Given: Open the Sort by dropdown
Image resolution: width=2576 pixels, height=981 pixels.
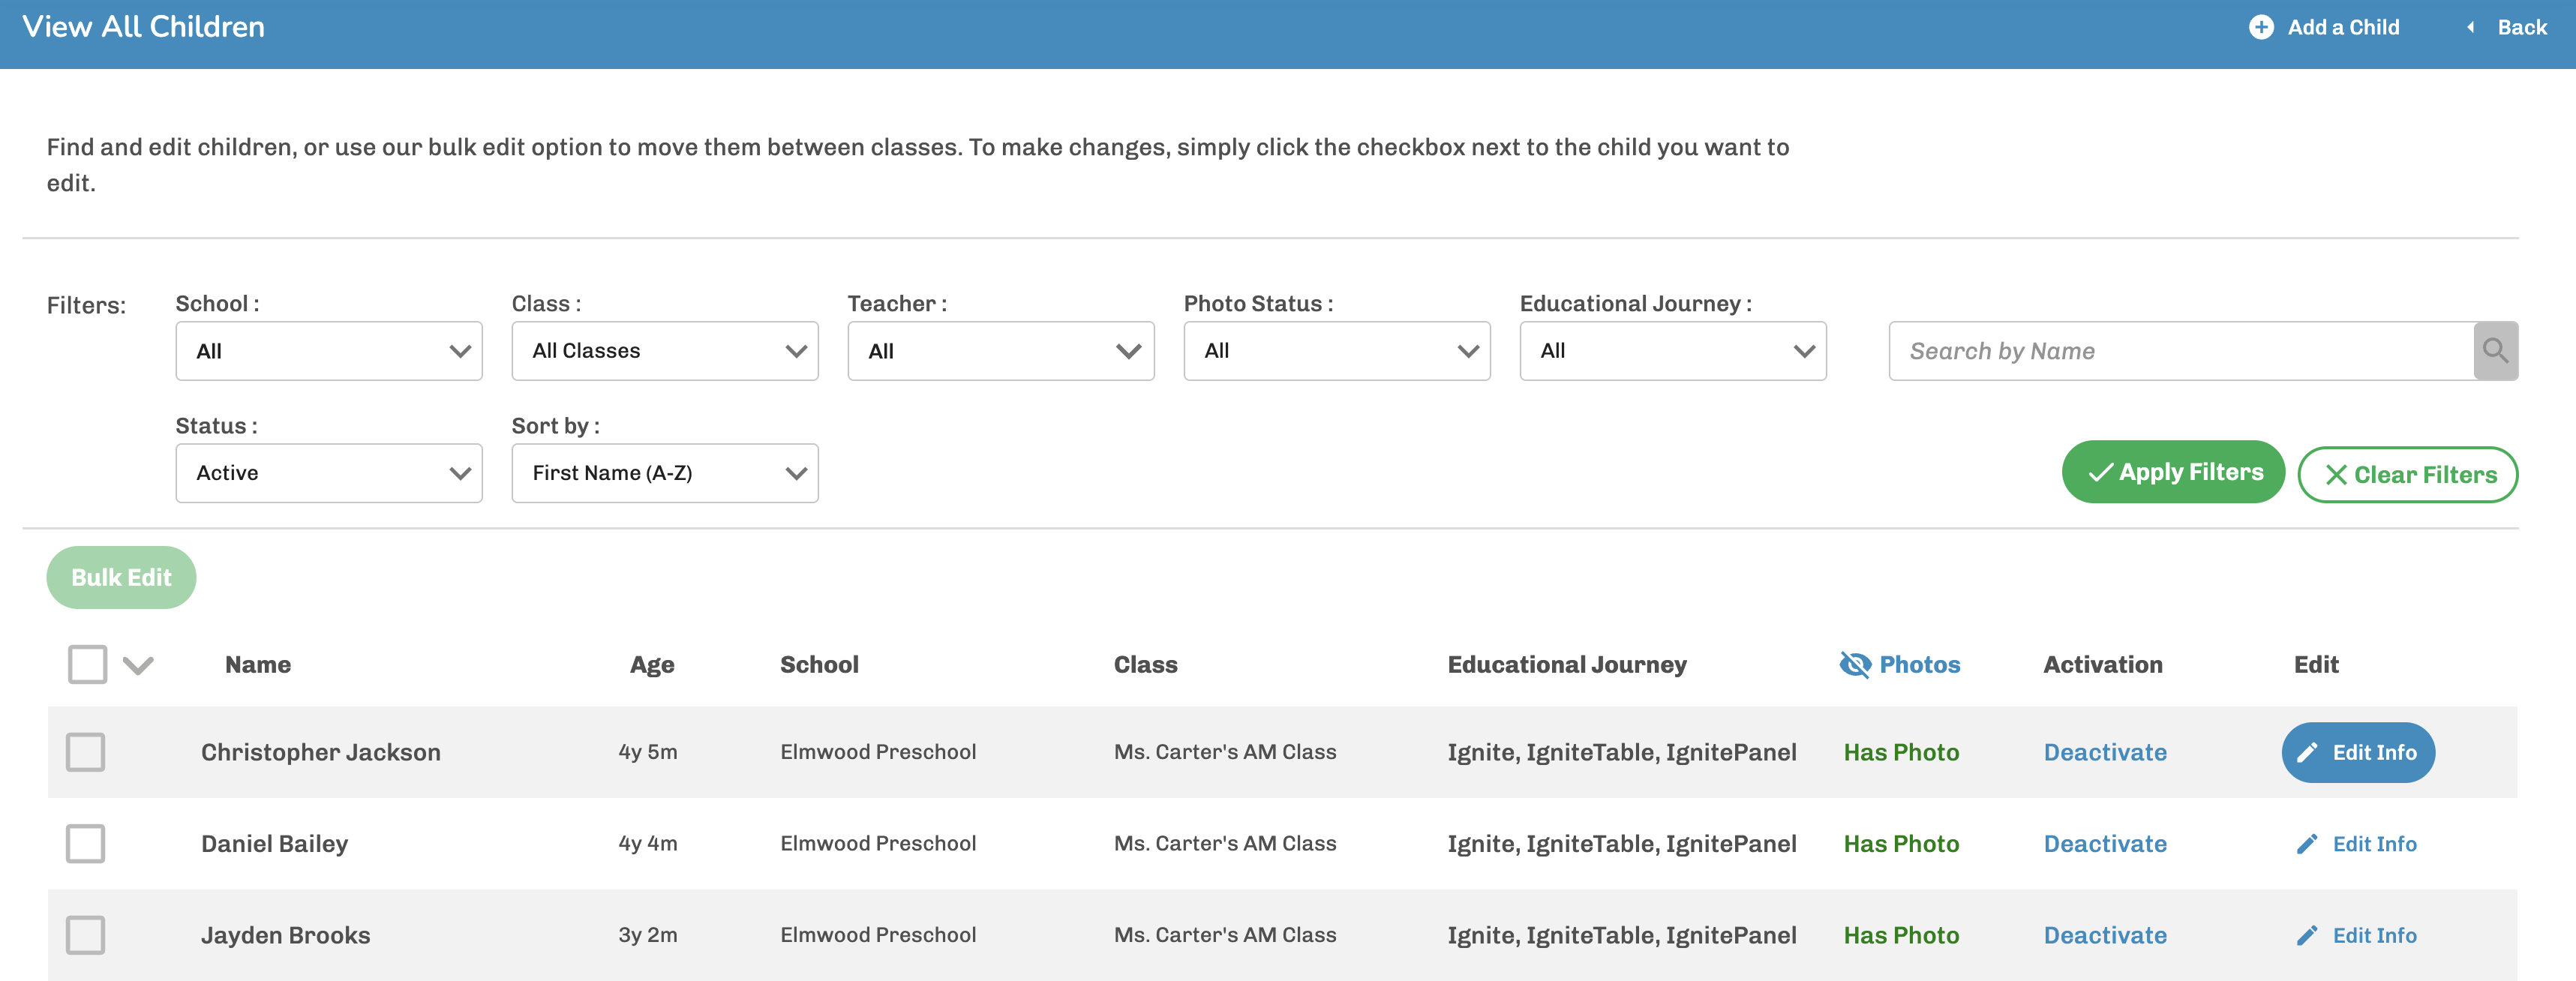Looking at the screenshot, I should (x=665, y=473).
